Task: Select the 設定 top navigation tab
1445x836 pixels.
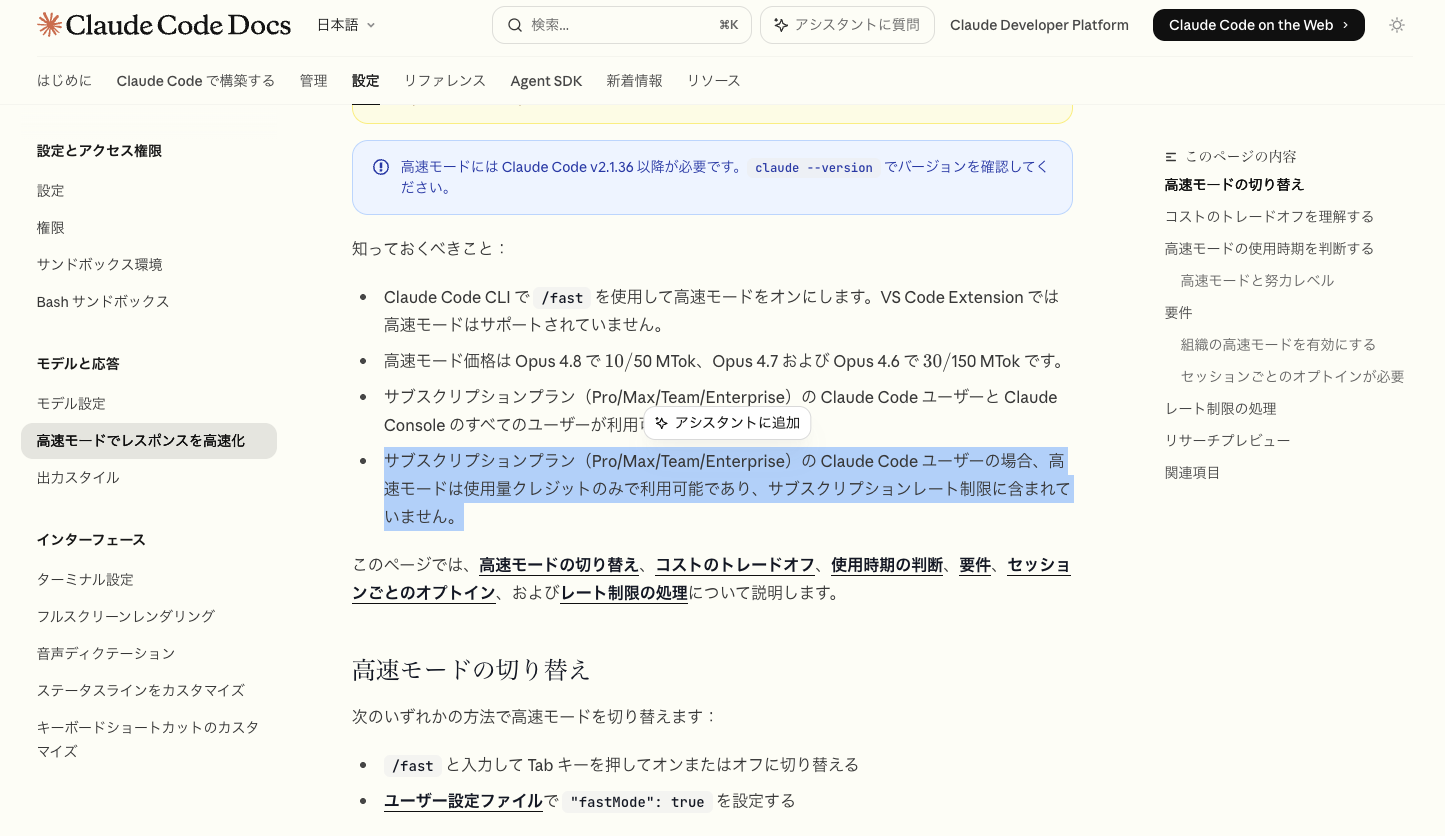Action: pos(366,81)
